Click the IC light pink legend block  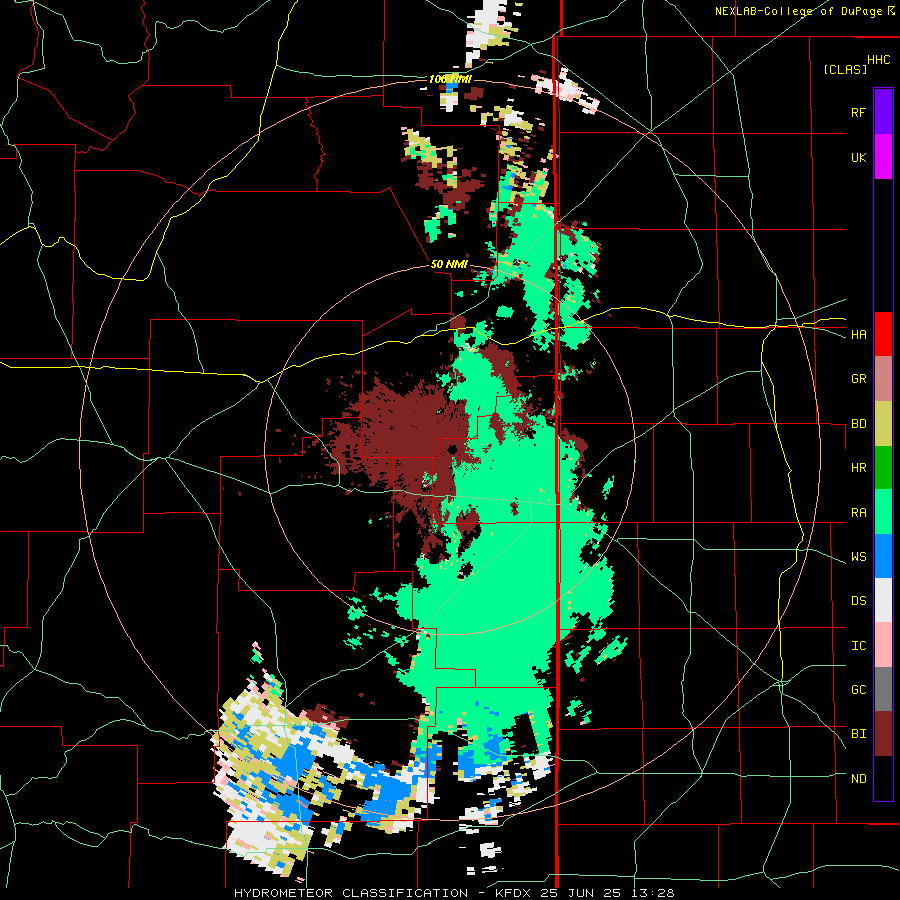click(x=883, y=645)
